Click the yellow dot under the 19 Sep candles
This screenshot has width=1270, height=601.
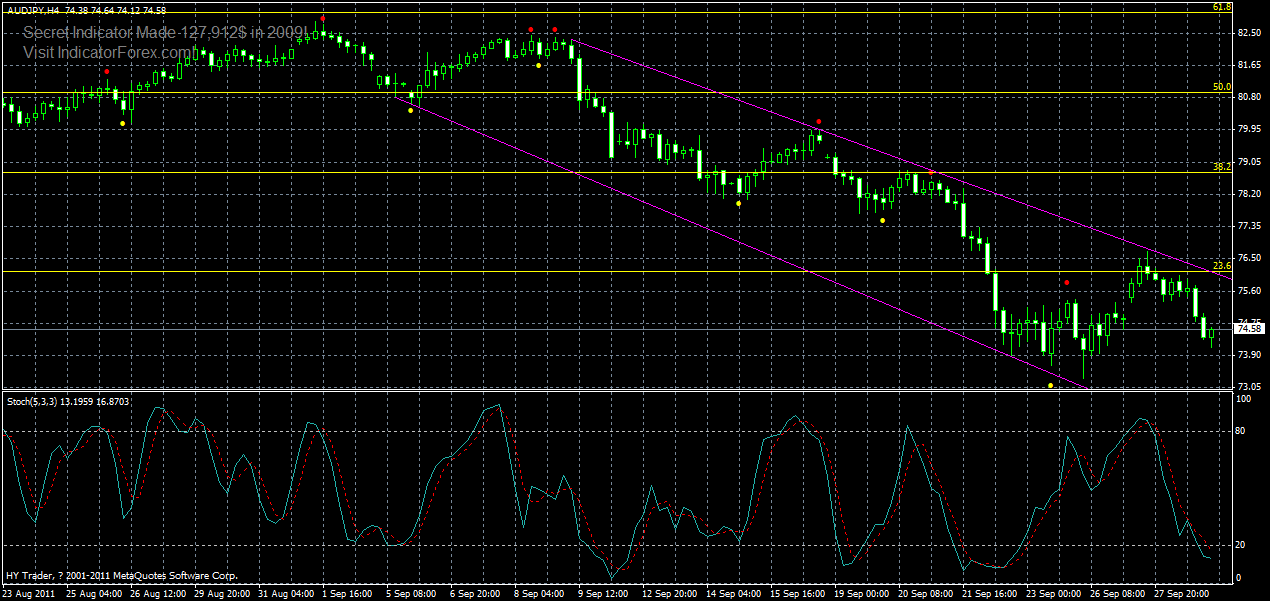[882, 220]
